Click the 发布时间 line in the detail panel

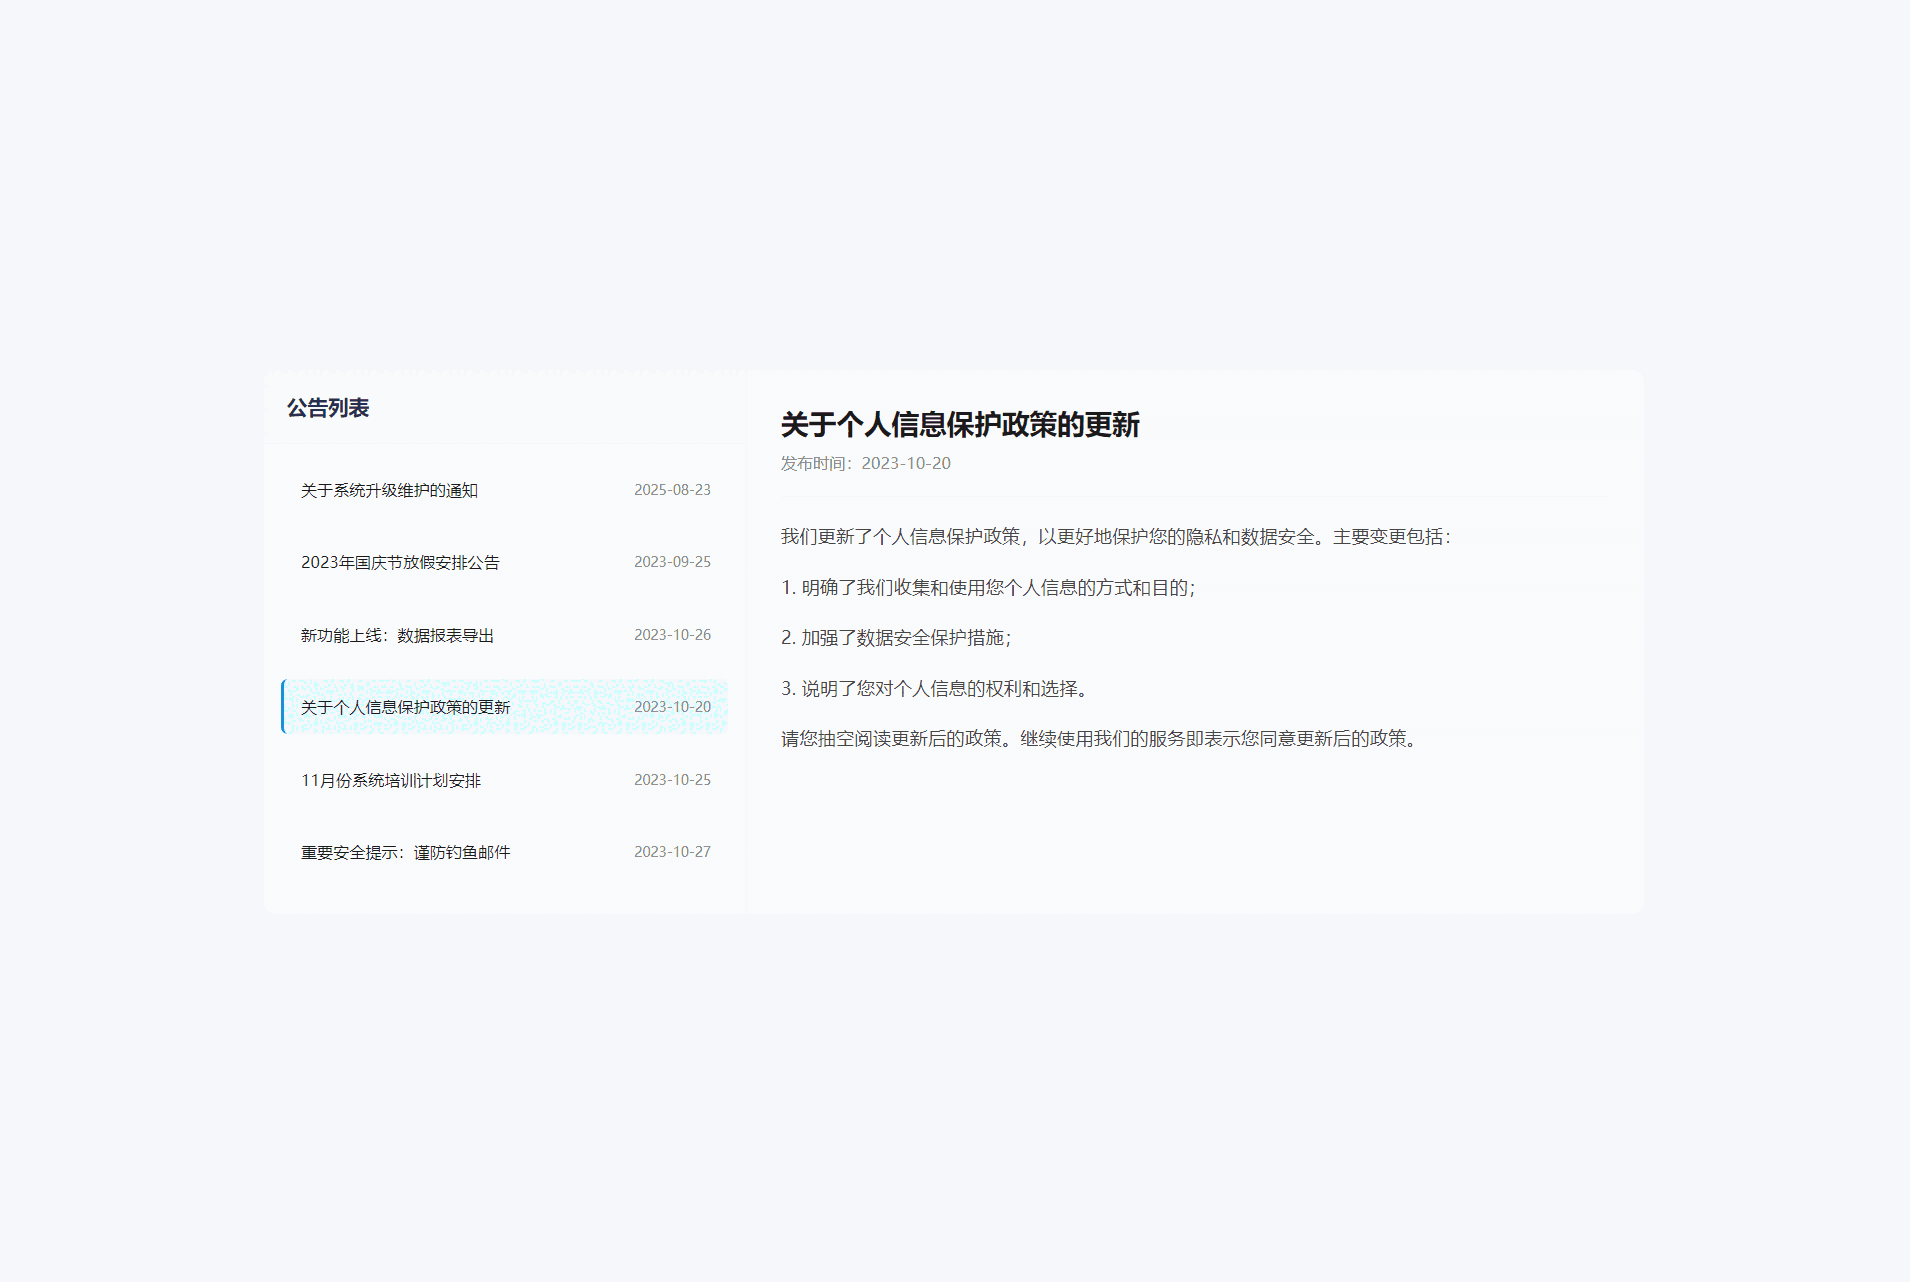[x=865, y=463]
